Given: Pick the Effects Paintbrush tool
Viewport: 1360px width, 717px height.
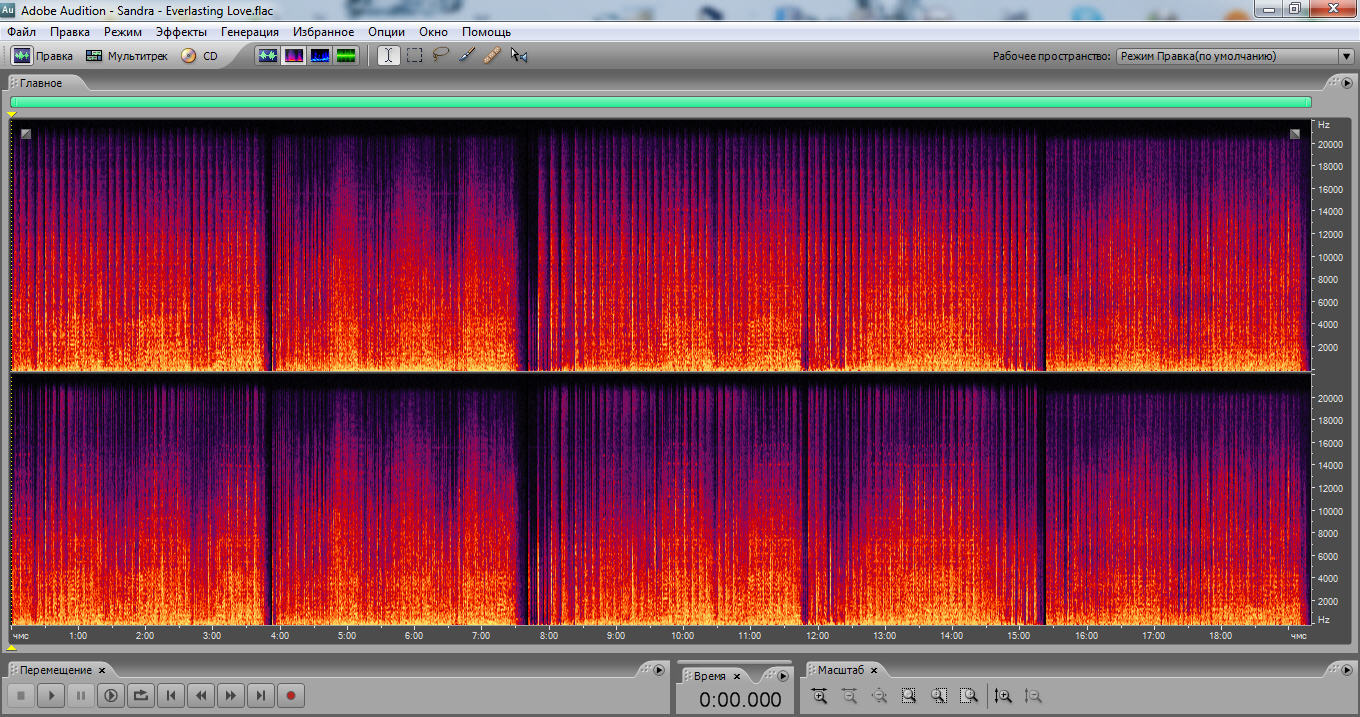Looking at the screenshot, I should (x=466, y=56).
